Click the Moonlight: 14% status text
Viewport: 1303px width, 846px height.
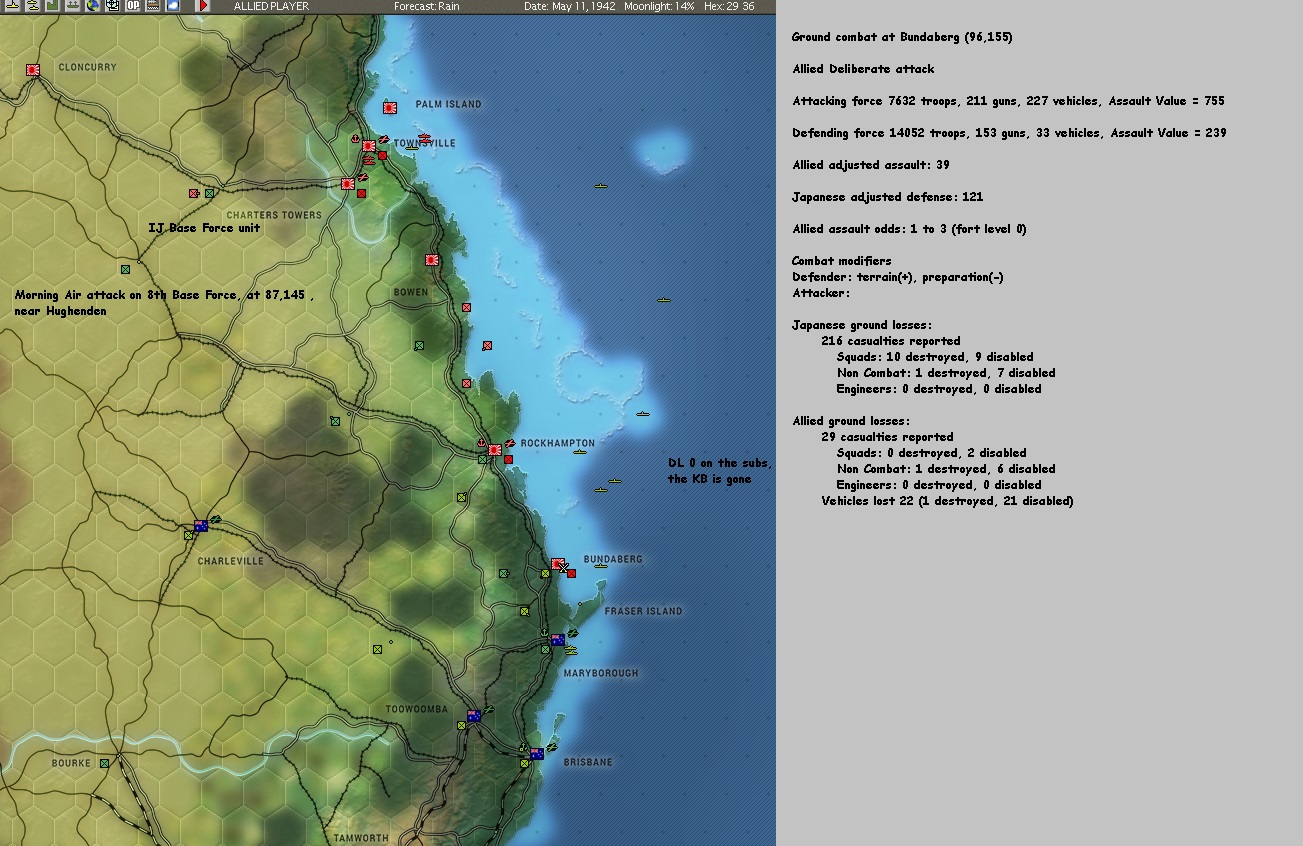coord(659,6)
